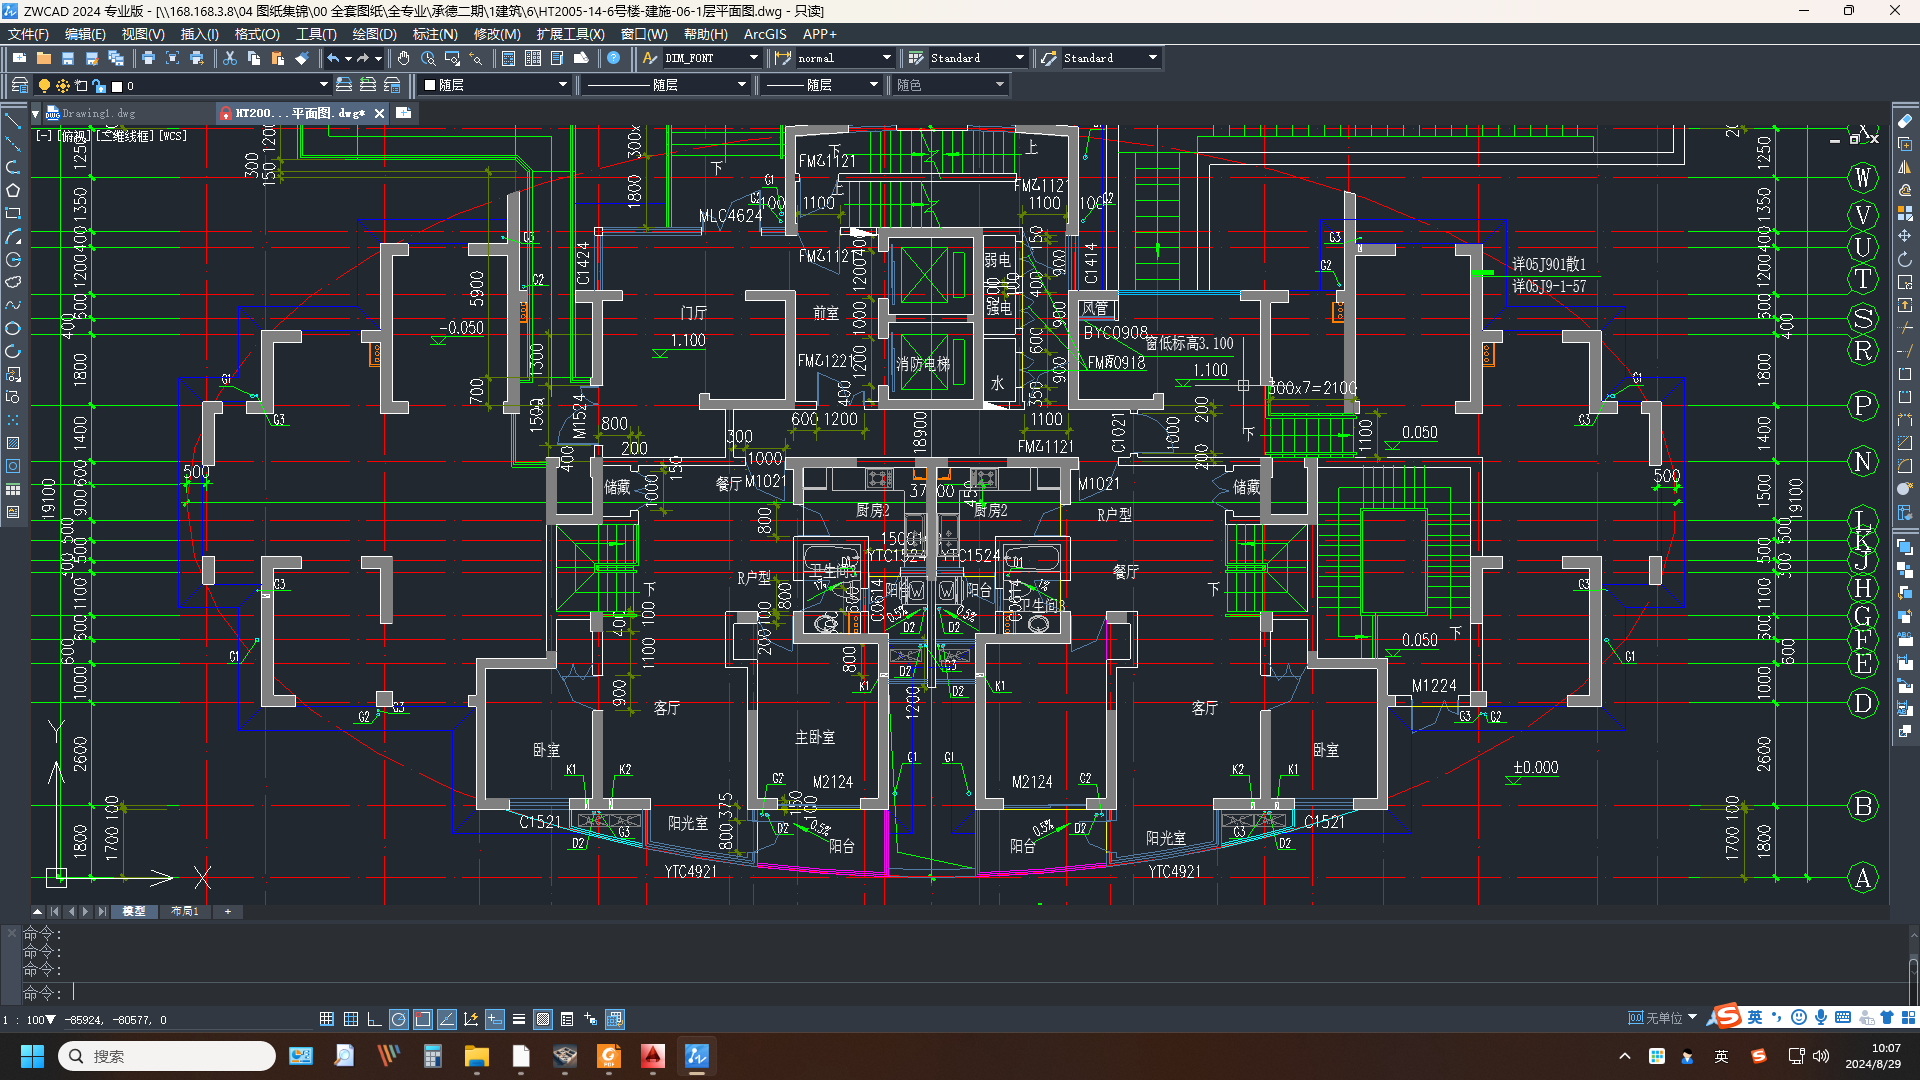Screen dimensions: 1920x1080
Task: Click the Help question mark icon
Action: click(614, 58)
